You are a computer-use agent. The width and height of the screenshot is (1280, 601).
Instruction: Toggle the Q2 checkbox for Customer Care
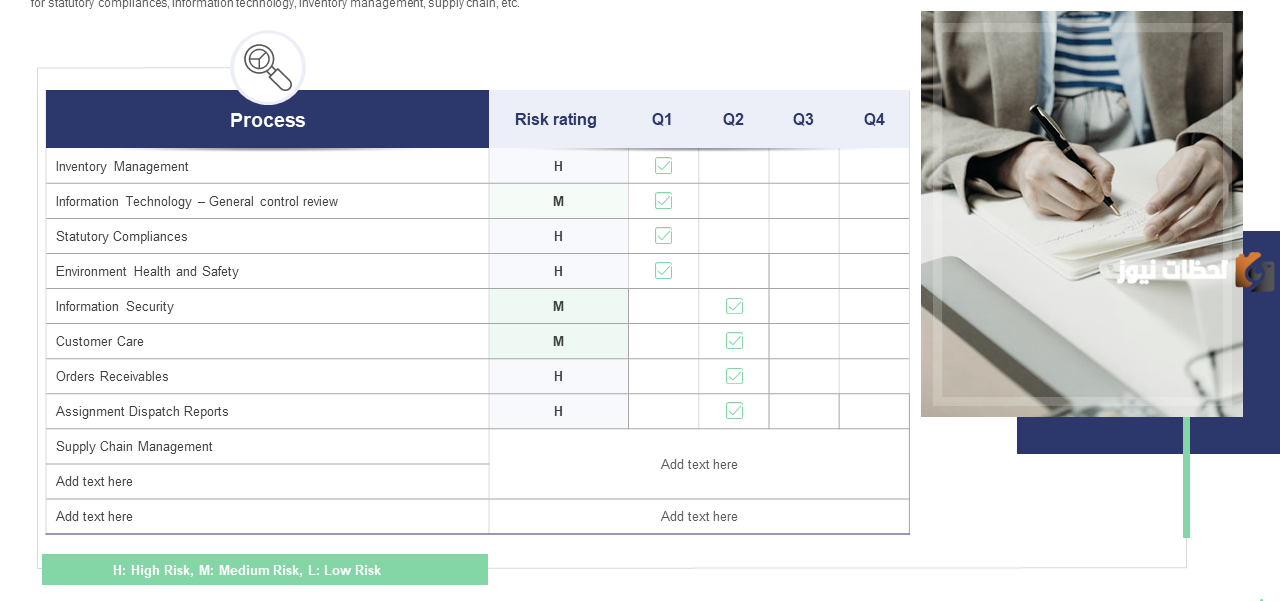click(734, 341)
